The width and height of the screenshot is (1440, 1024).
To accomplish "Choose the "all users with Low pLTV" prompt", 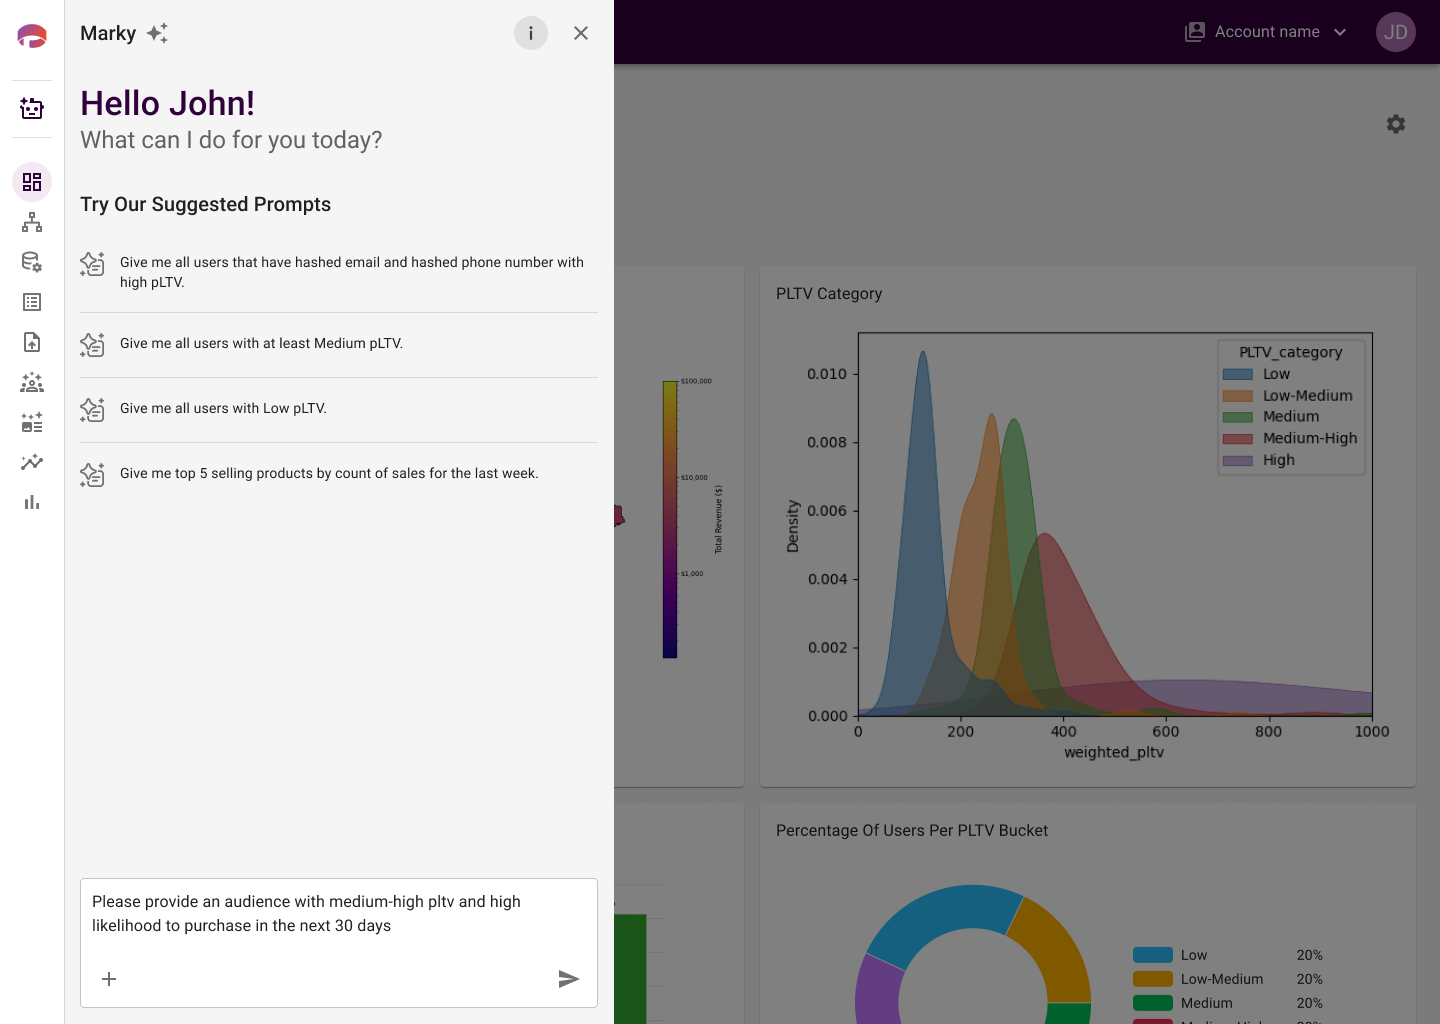I will [x=339, y=409].
